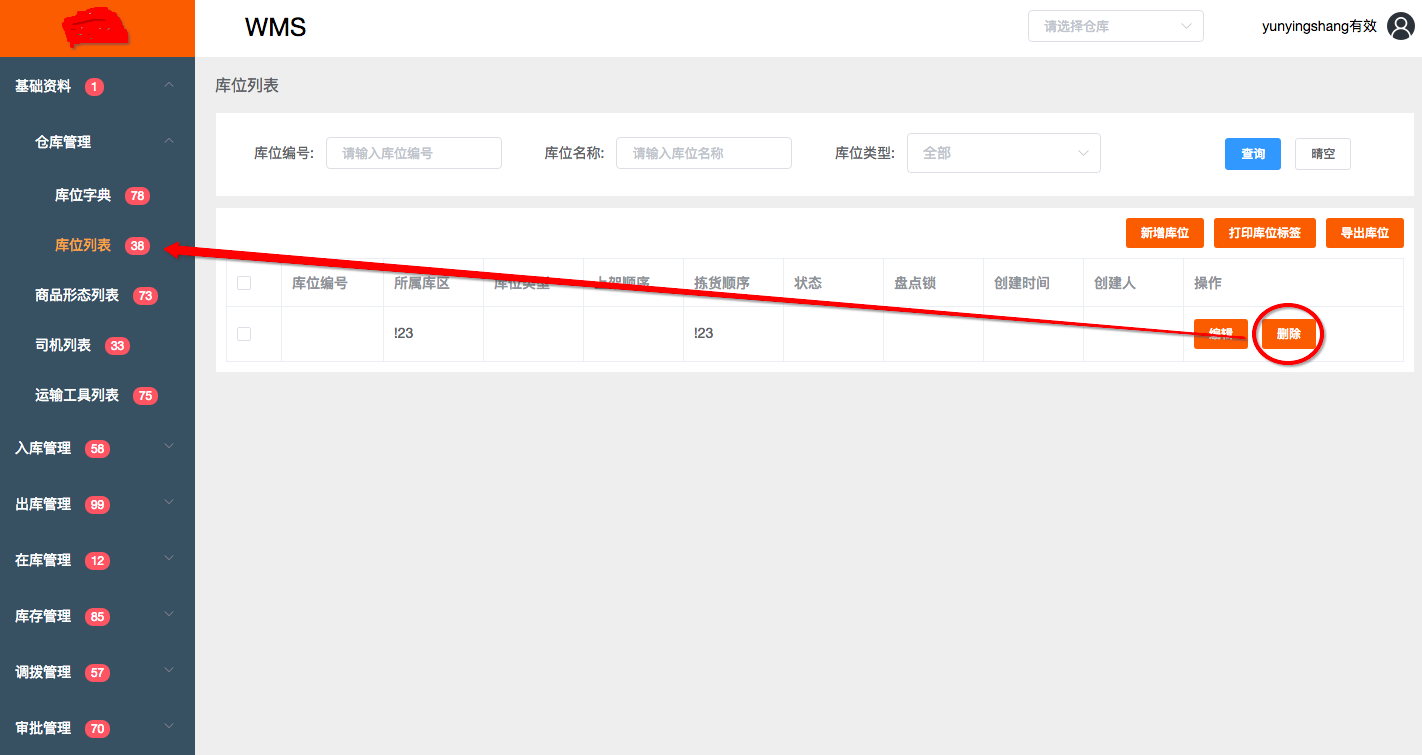Click the 库位编号 column header
Viewport: 1422px width, 755px height.
(x=320, y=283)
